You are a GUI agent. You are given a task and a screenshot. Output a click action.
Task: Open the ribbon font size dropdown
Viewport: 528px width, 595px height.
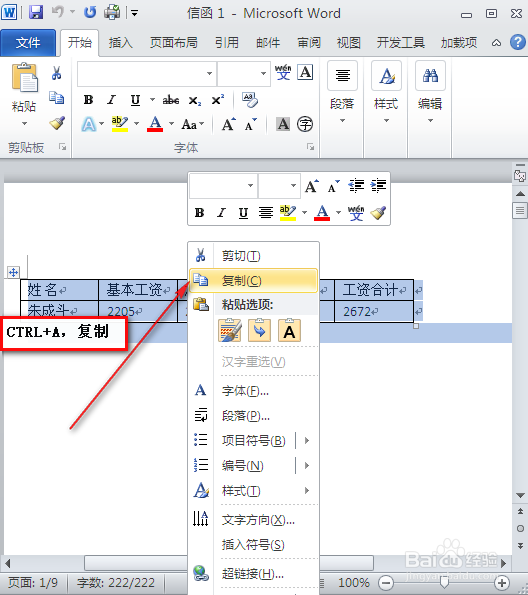coord(263,73)
